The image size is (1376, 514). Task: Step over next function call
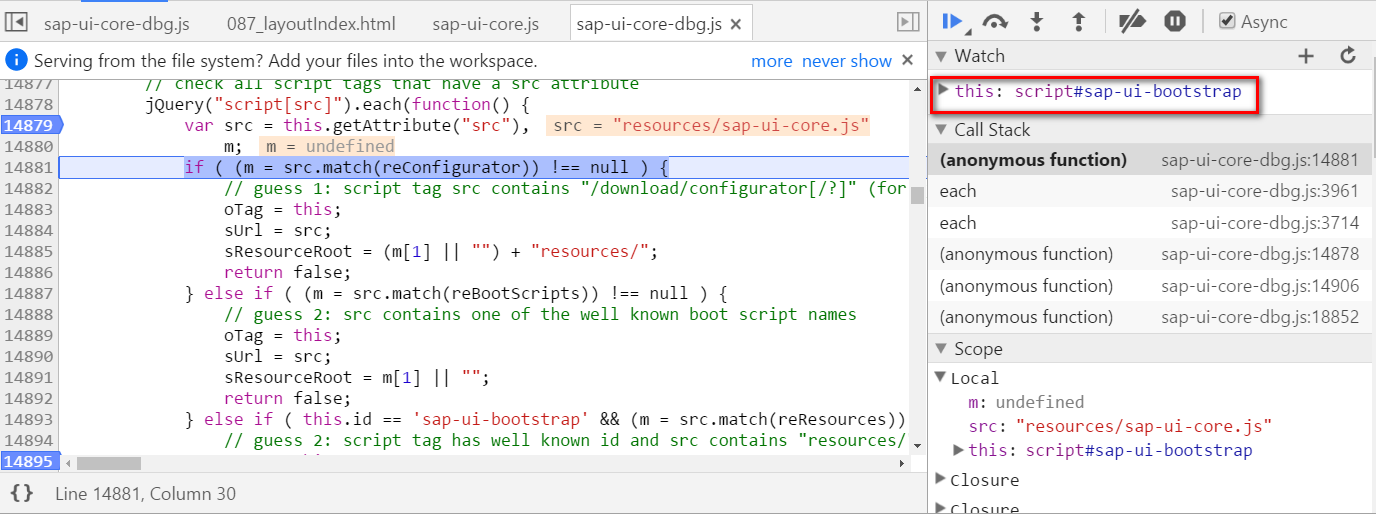pyautogui.click(x=995, y=21)
